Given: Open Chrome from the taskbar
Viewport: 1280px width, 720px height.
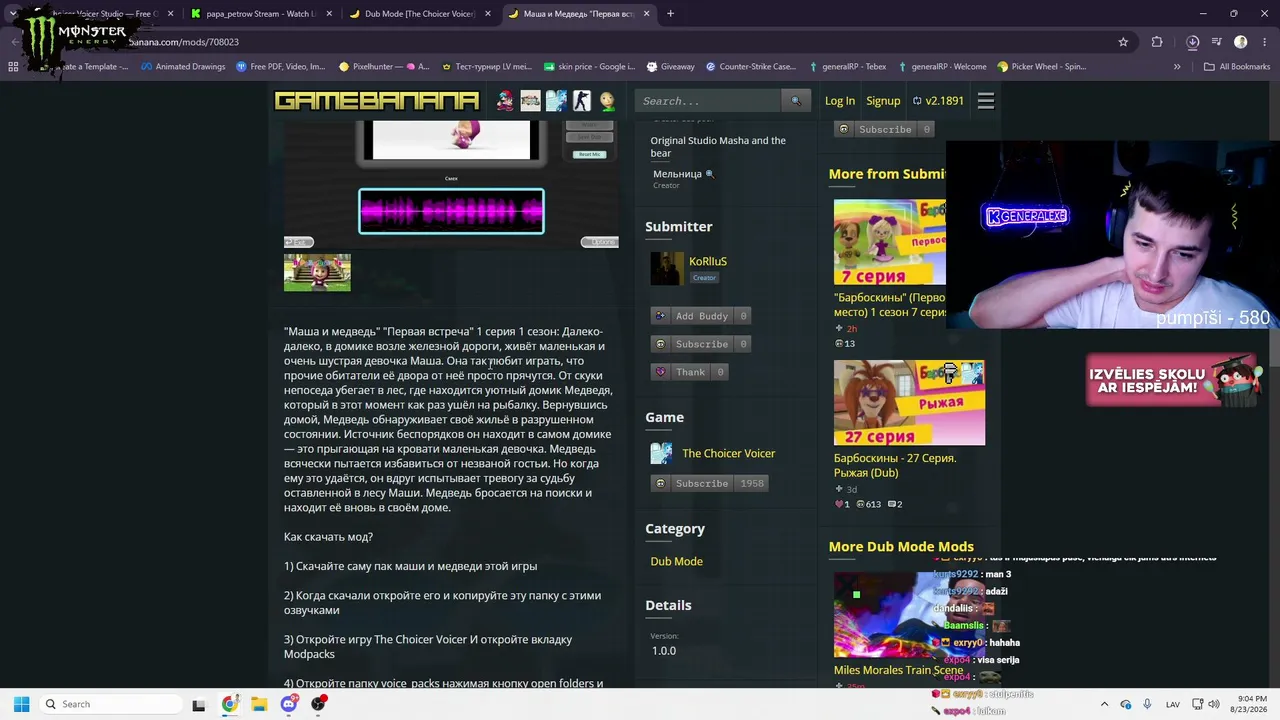Looking at the screenshot, I should click(x=229, y=704).
